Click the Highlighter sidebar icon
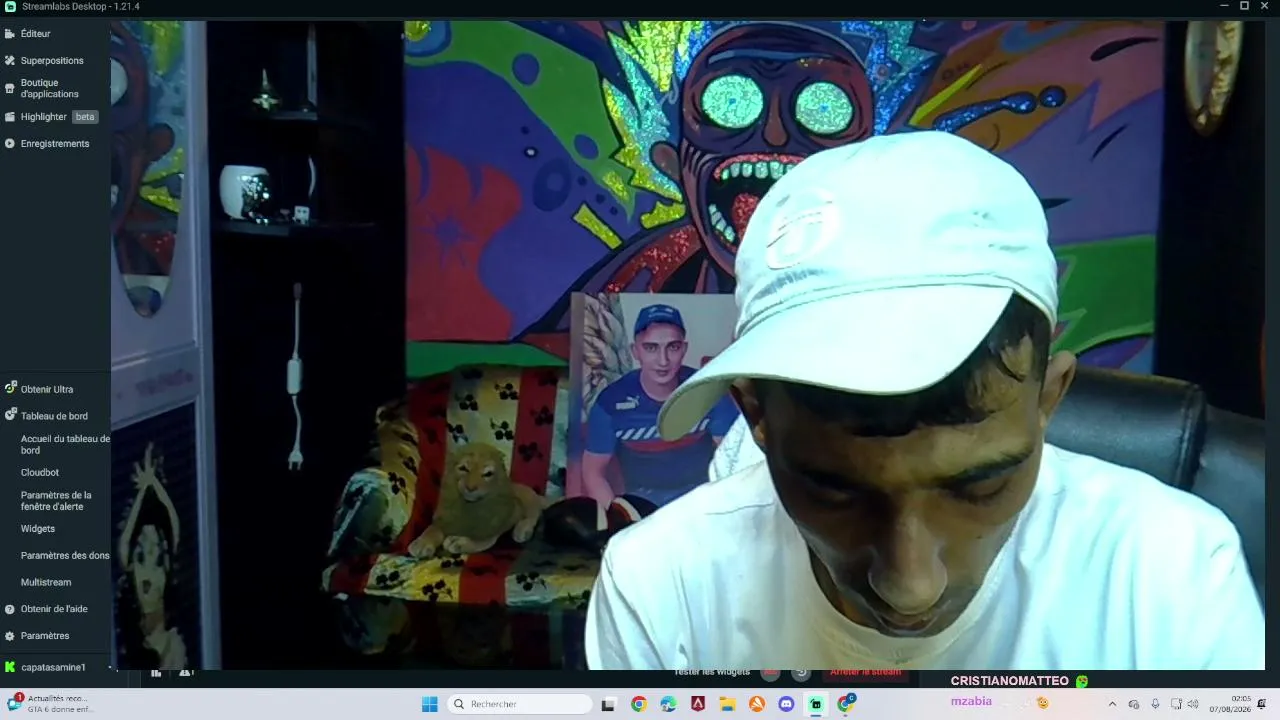1280x720 pixels. pyautogui.click(x=10, y=117)
